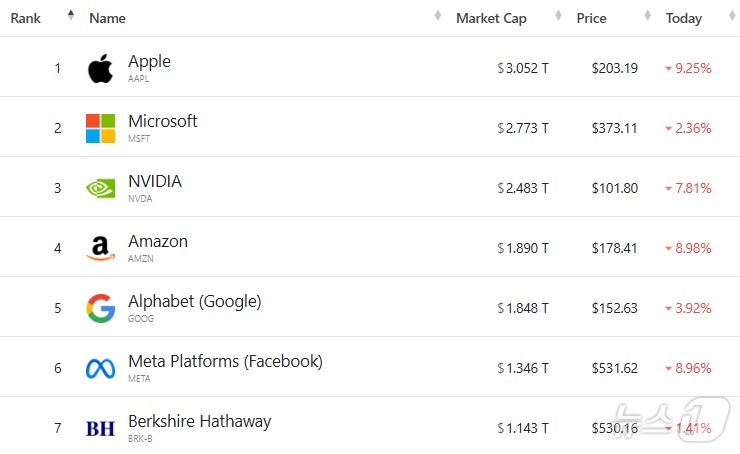Click the Google G logo
The width and height of the screenshot is (740, 454).
101,308
